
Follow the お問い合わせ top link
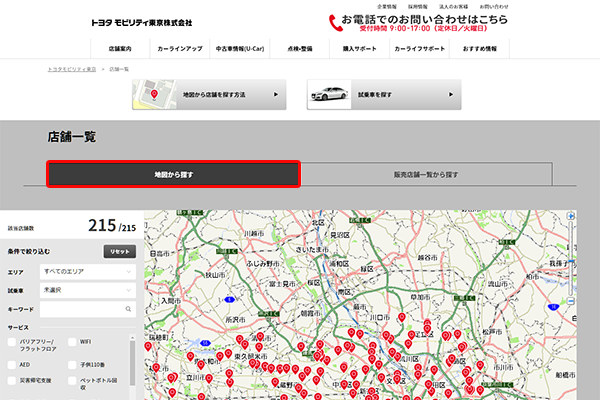pyautogui.click(x=494, y=7)
